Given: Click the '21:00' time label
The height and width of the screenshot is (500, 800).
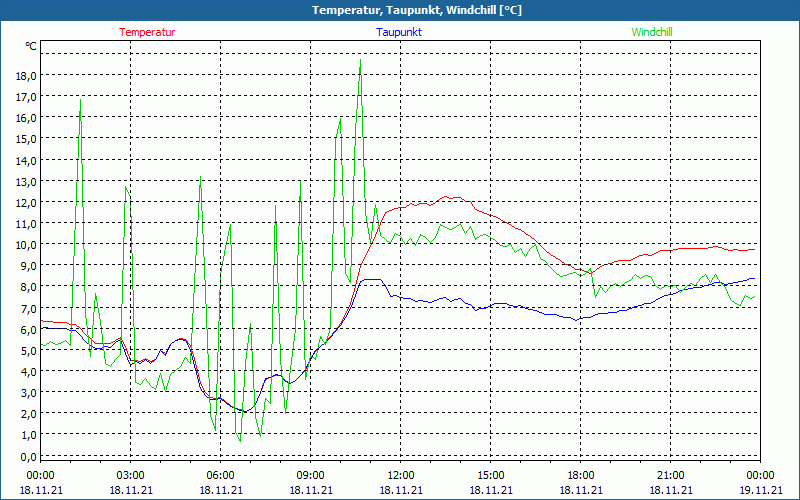Looking at the screenshot, I should click(670, 476).
